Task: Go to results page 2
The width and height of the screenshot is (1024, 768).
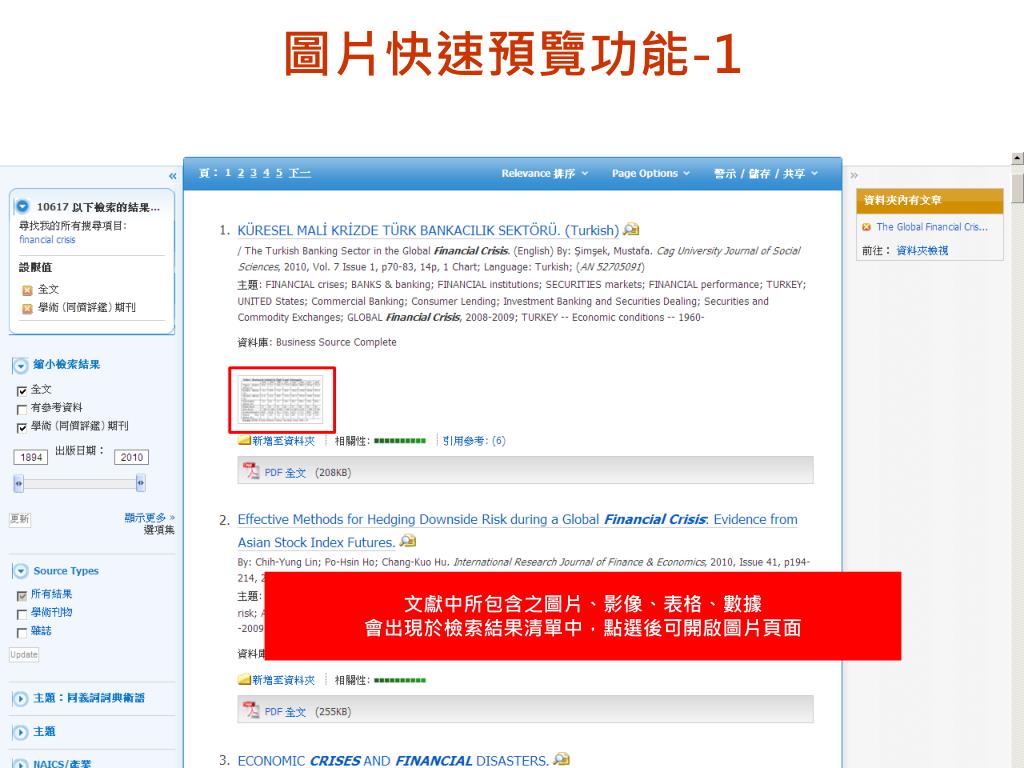Action: pos(241,173)
